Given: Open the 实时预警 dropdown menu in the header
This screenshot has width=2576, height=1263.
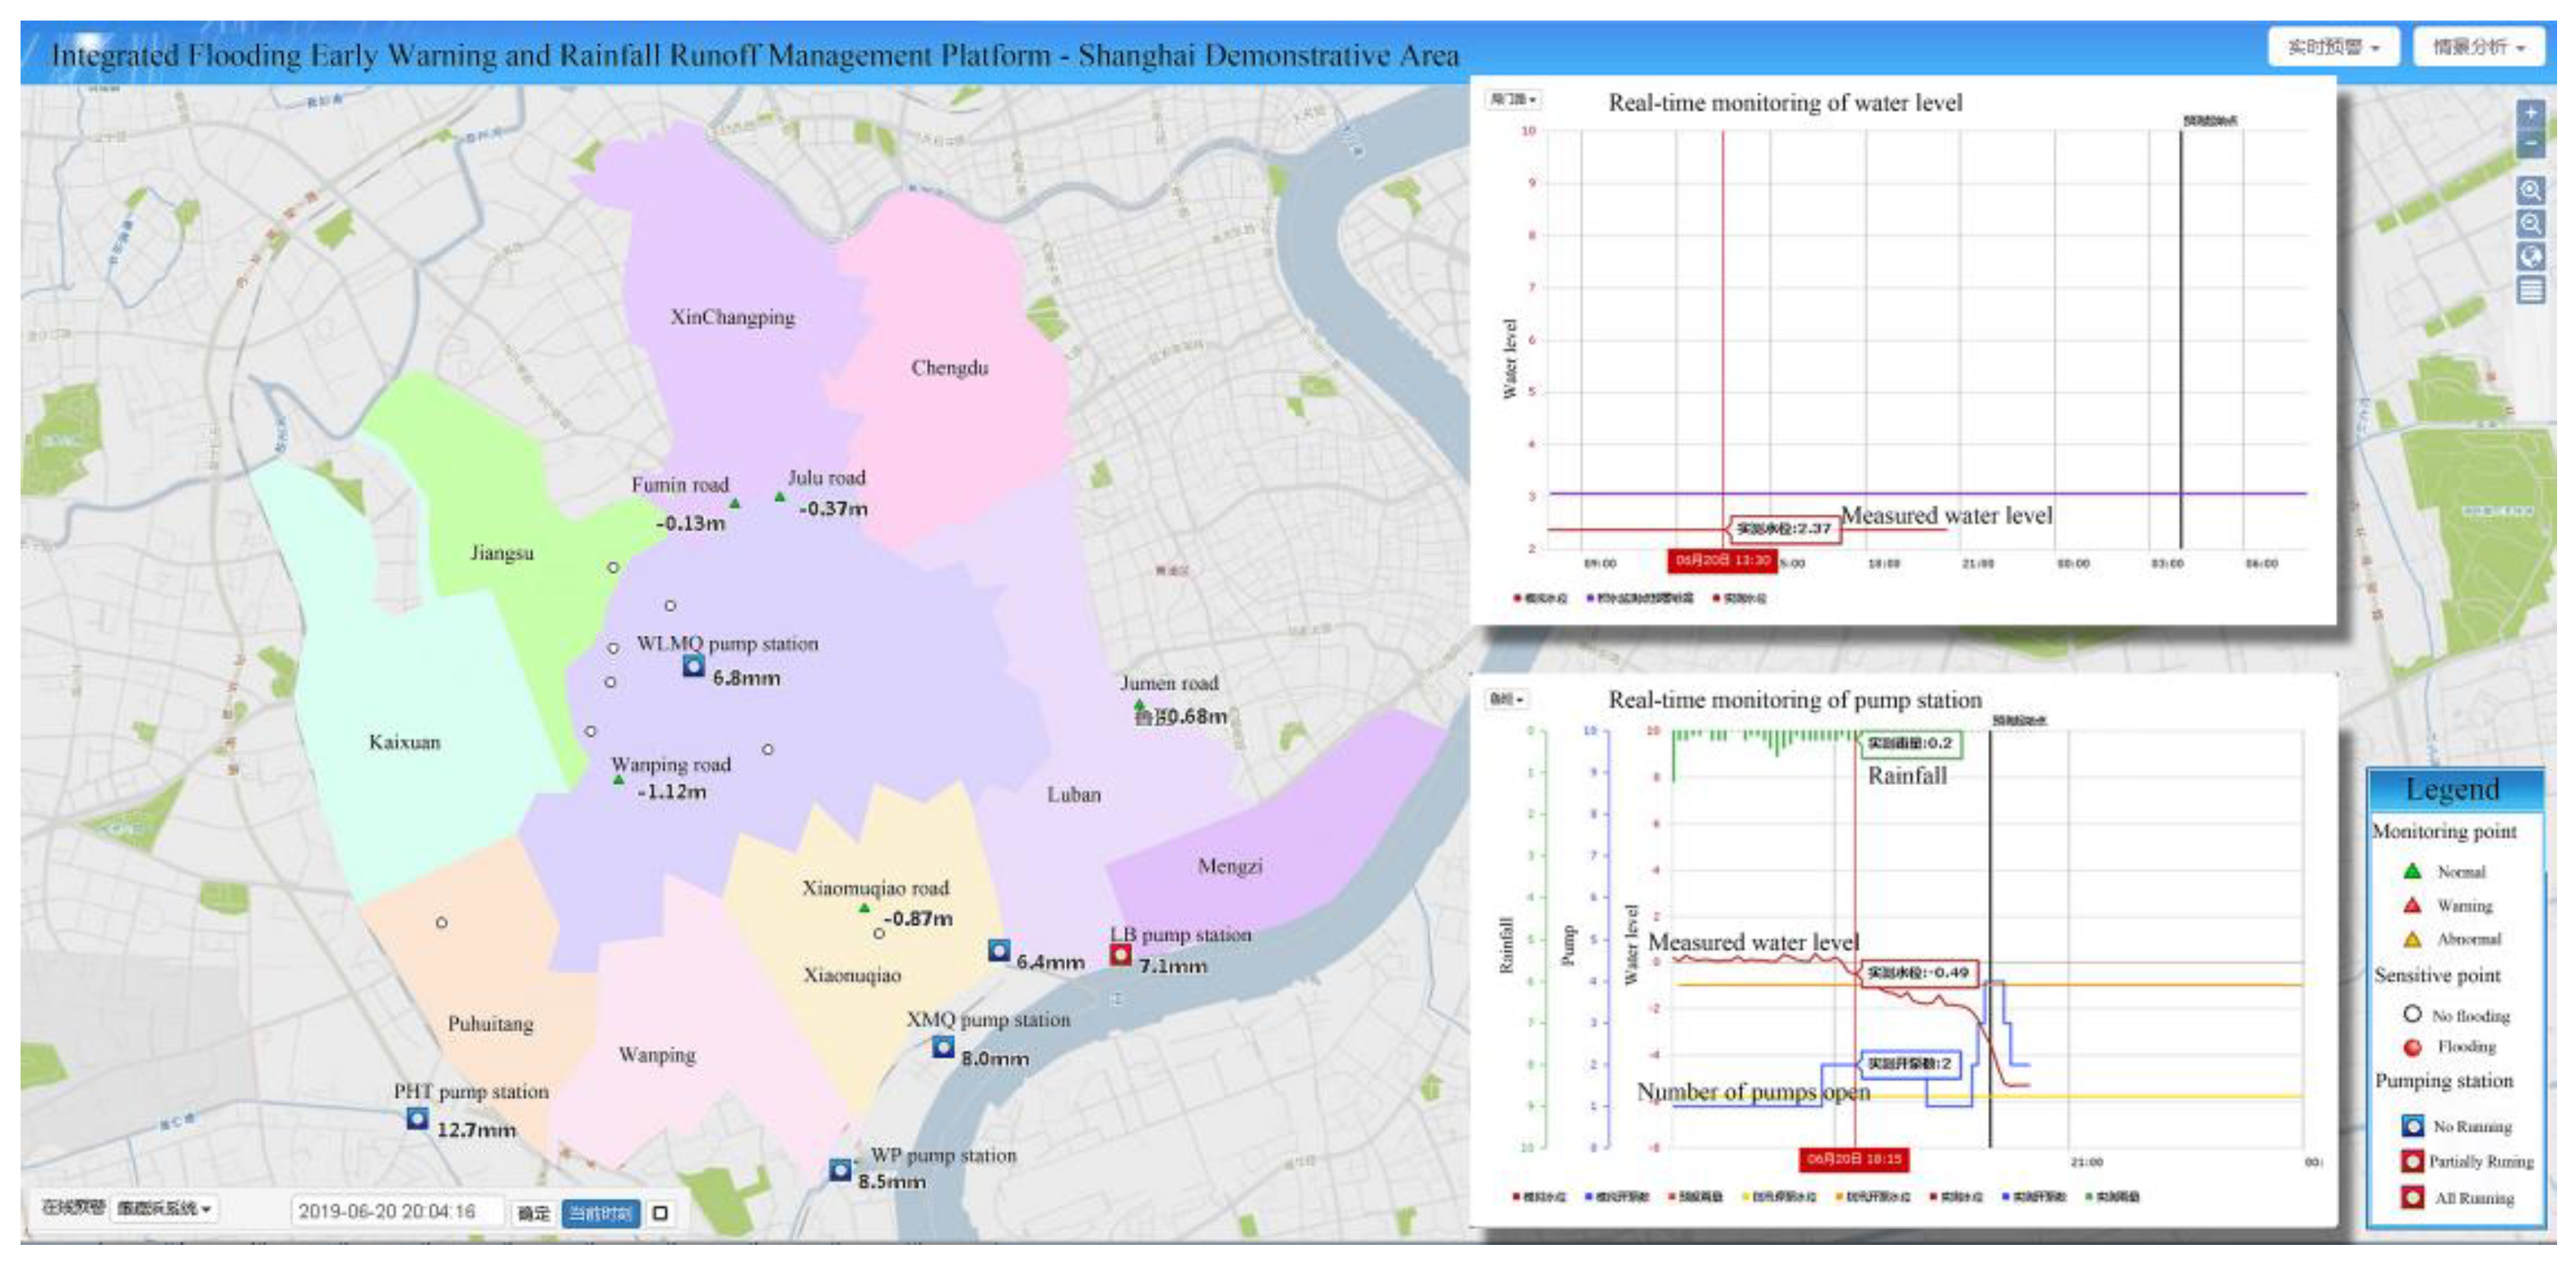Looking at the screenshot, I should (2333, 47).
